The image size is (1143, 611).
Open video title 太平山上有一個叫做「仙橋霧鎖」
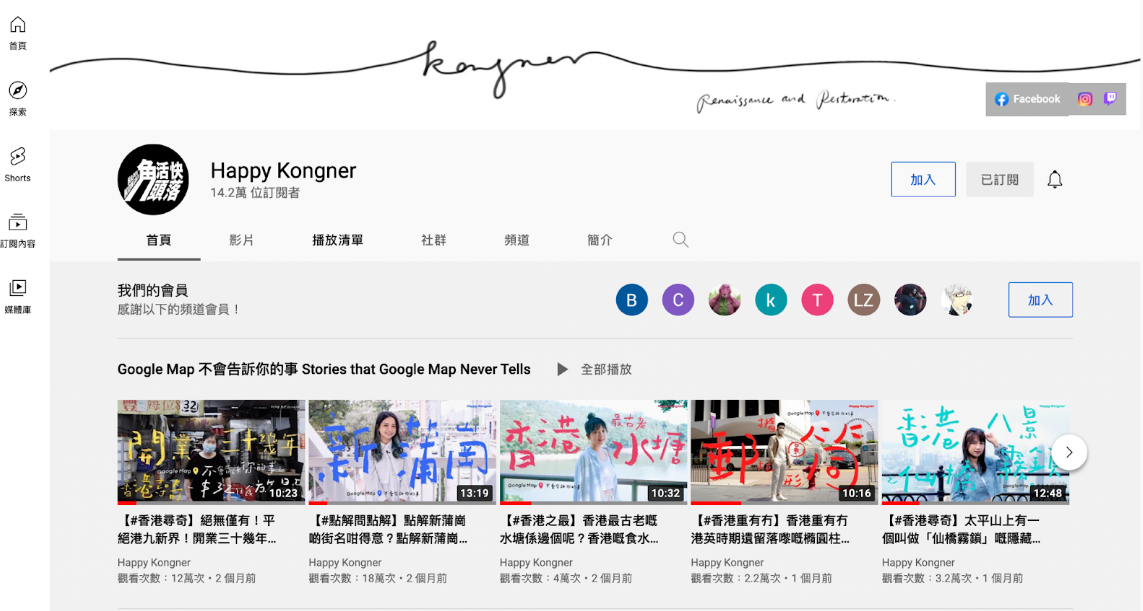click(961, 529)
